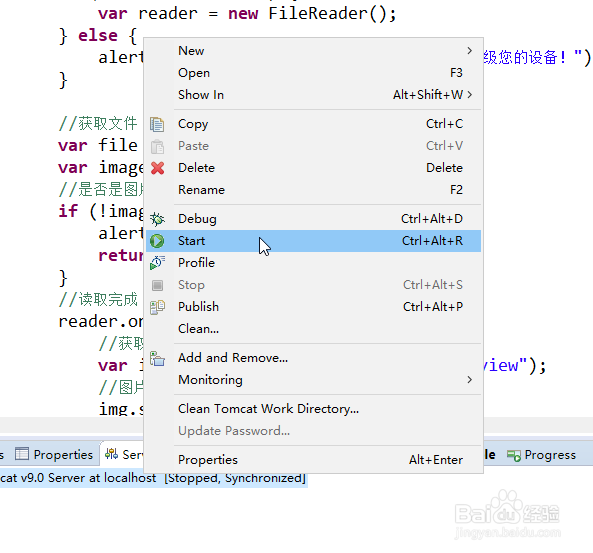Click the "Alt+Enter" shortcut text
Image resolution: width=593 pixels, height=553 pixels.
point(436,460)
